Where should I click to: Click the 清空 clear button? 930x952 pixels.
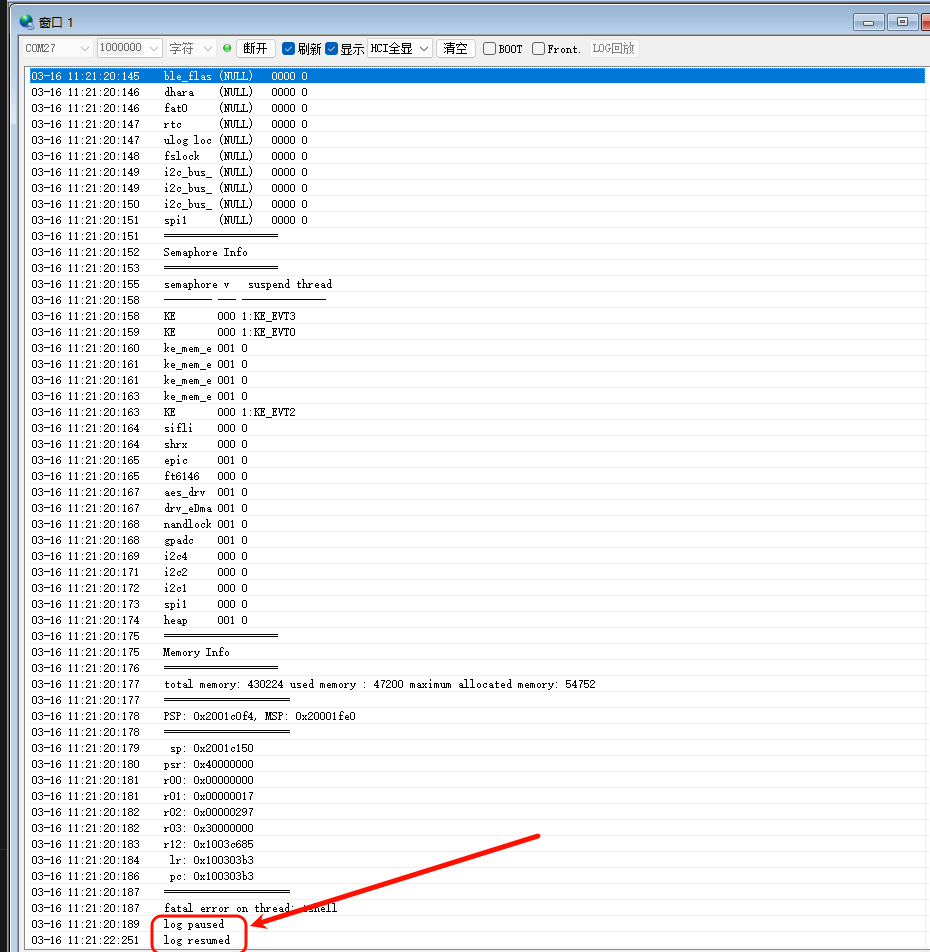click(455, 49)
